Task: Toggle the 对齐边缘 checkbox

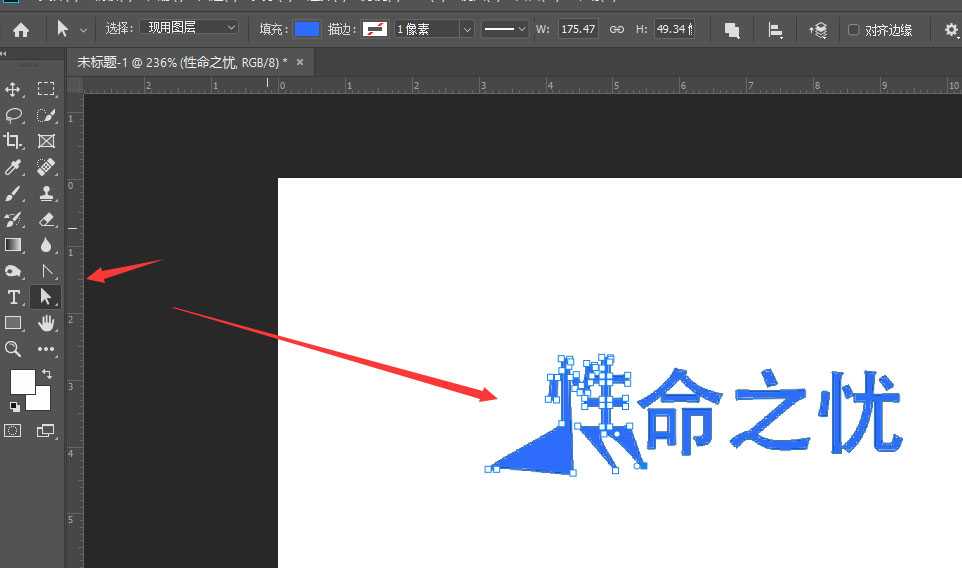Action: [853, 30]
